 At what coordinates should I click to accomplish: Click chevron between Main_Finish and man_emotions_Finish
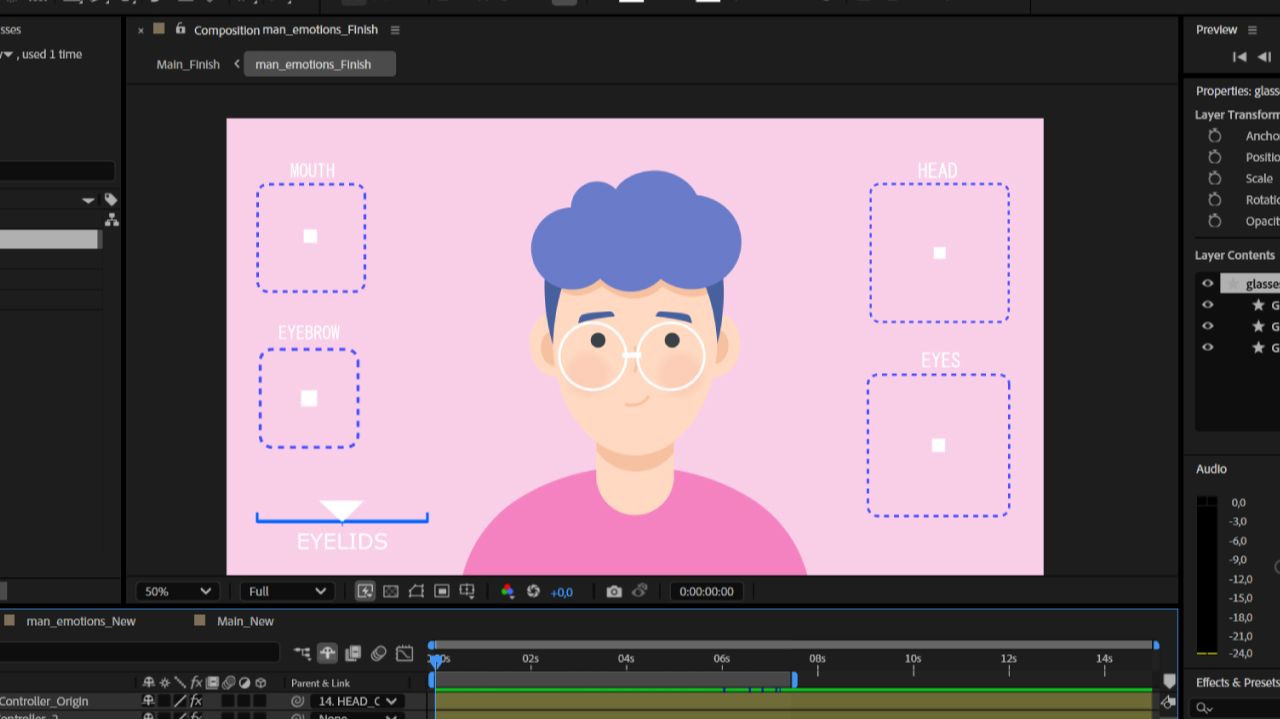[237, 64]
